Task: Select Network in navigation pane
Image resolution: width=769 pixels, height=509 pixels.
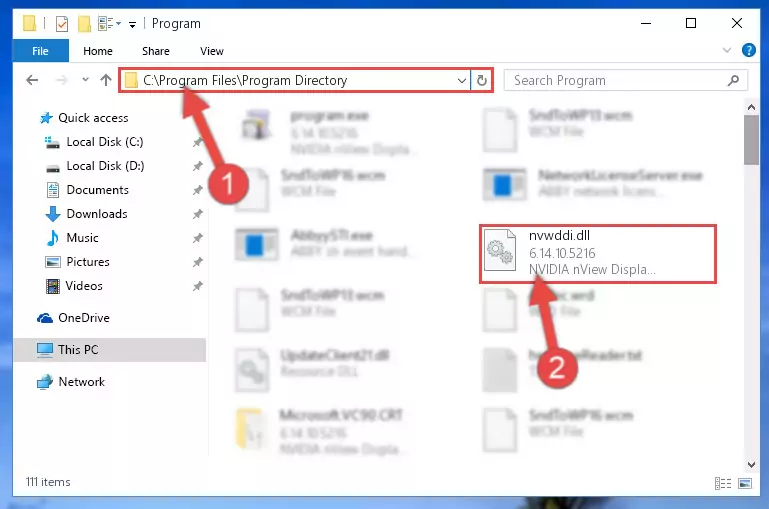Action: [x=71, y=382]
